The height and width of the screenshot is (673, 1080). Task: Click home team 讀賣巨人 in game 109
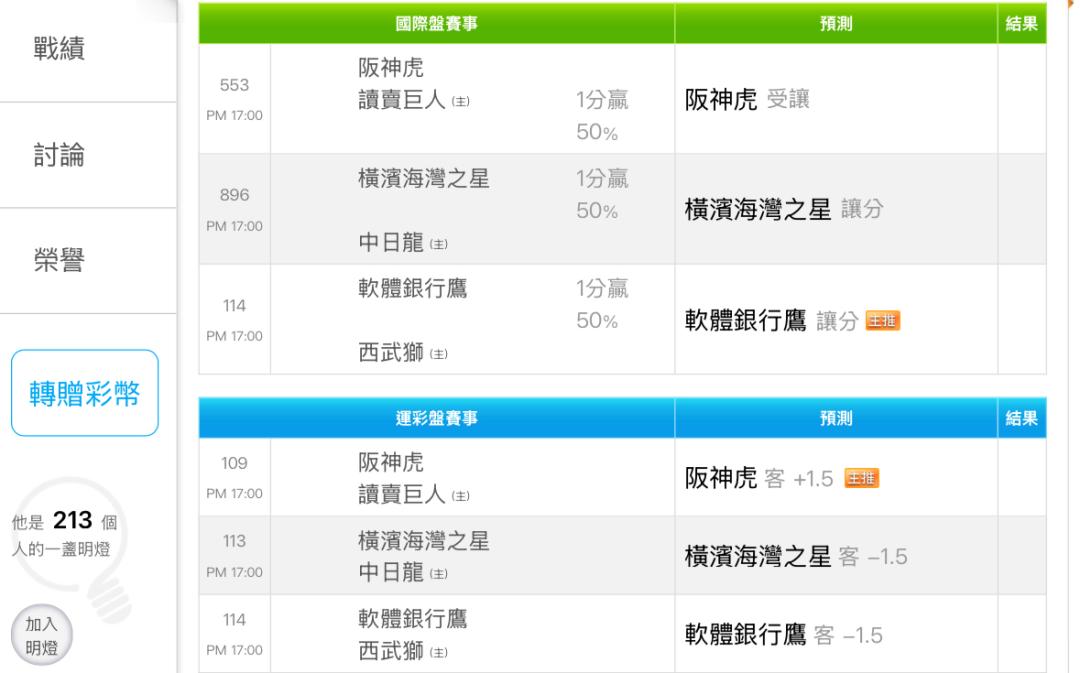(402, 495)
